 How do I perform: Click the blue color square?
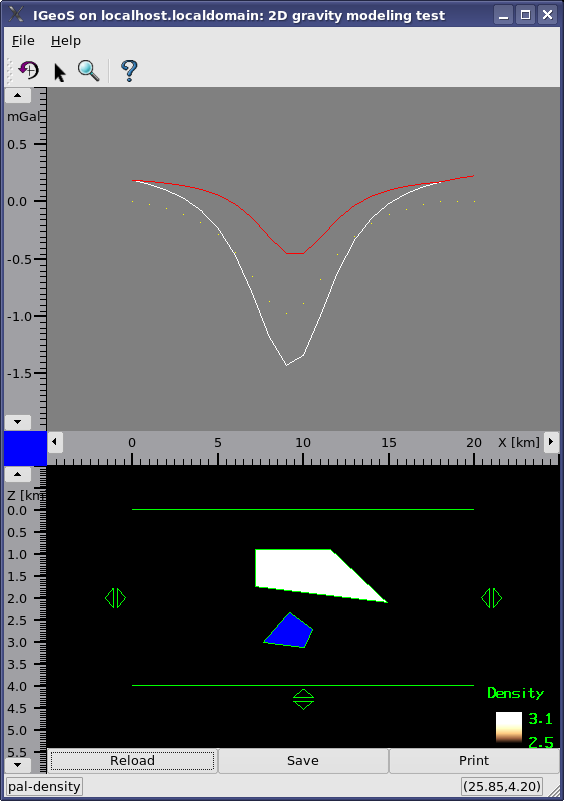click(x=25, y=448)
